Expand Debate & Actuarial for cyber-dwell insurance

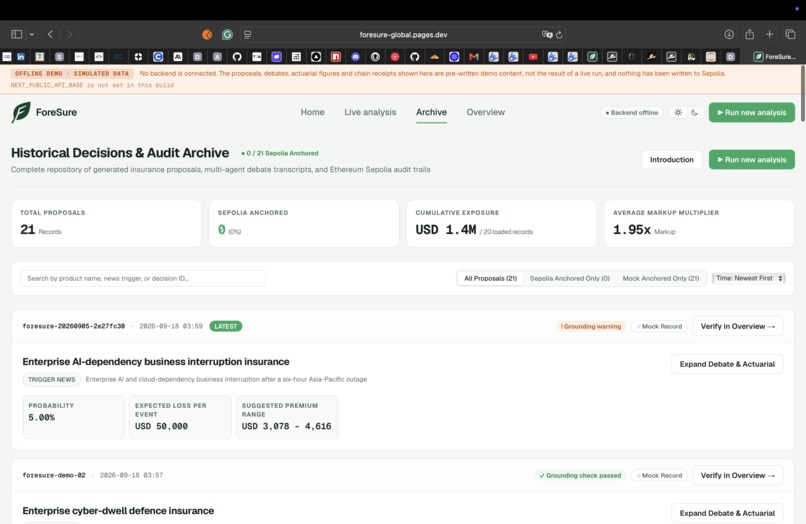[x=727, y=513]
